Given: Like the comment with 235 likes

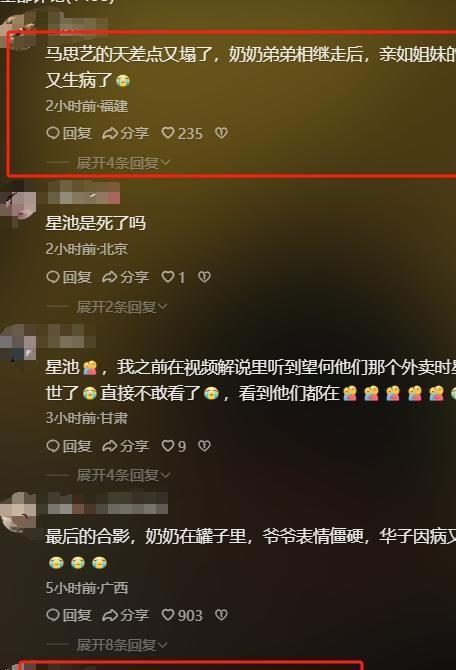Looking at the screenshot, I should click(182, 133).
